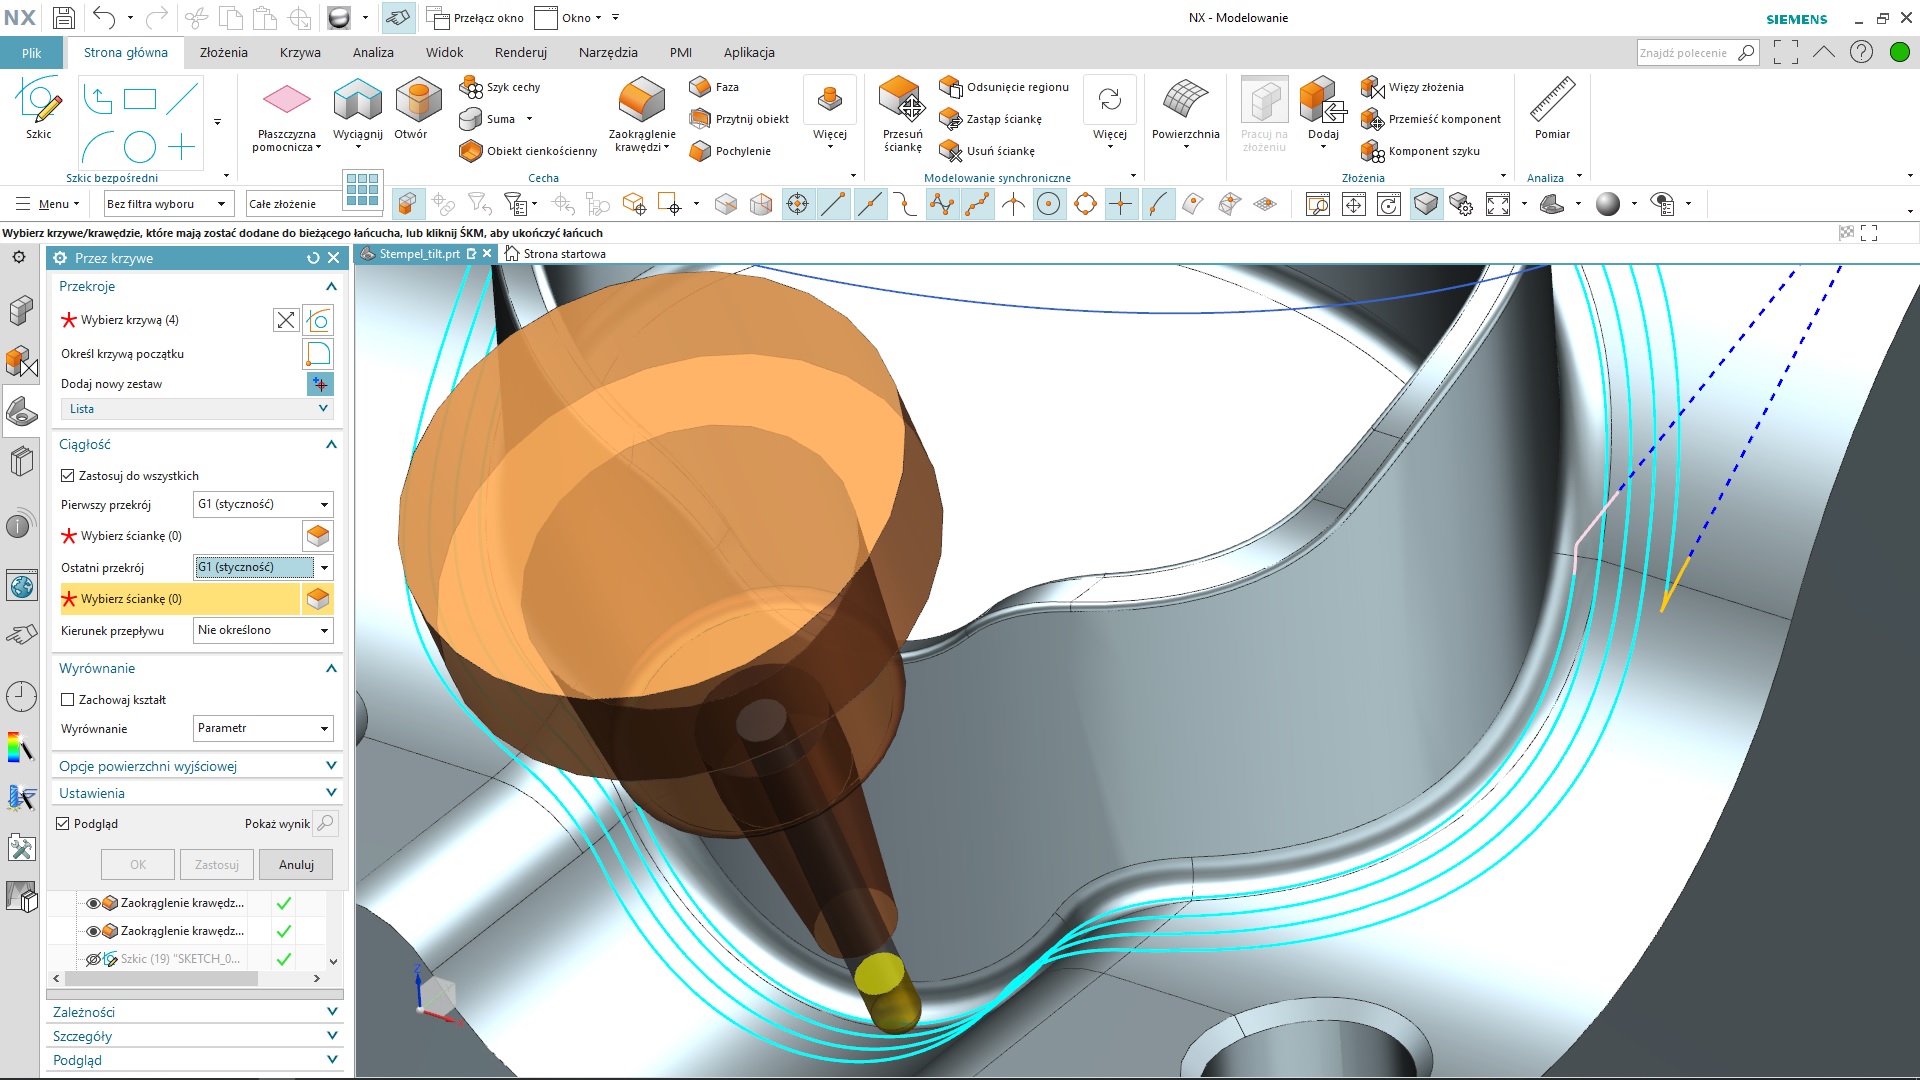Open the Szkic sketch tool

click(39, 107)
